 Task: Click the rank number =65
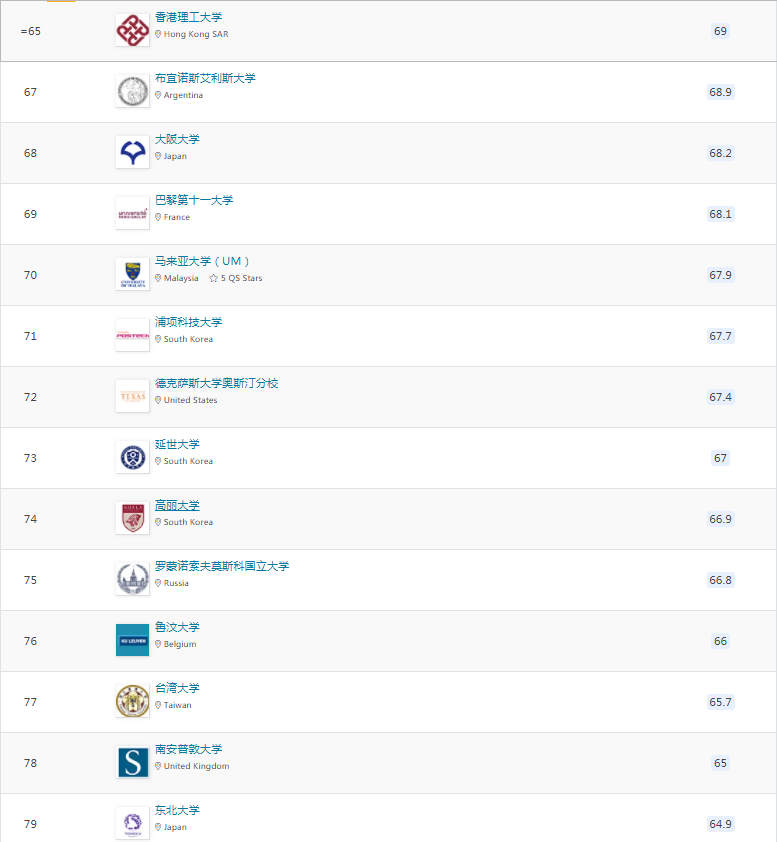[x=31, y=31]
